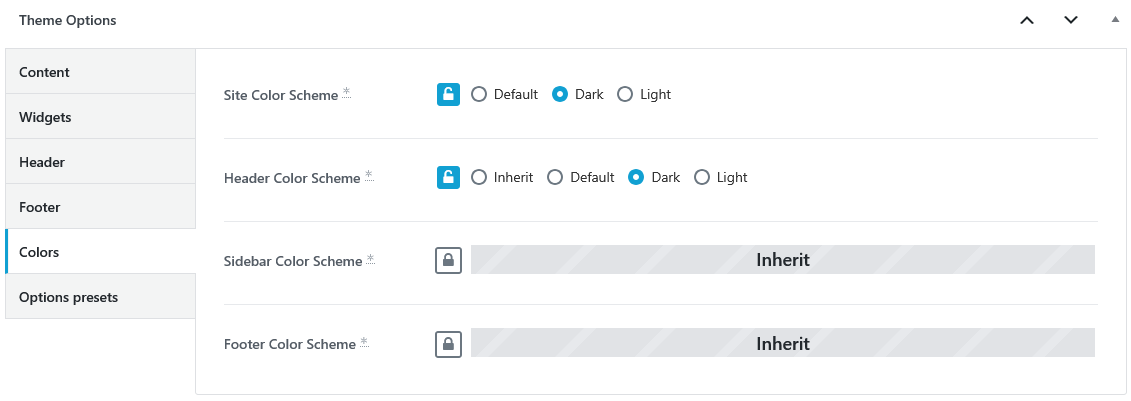Click the lock icon for Sidebar Color Scheme
1131x401 pixels.
click(x=448, y=260)
